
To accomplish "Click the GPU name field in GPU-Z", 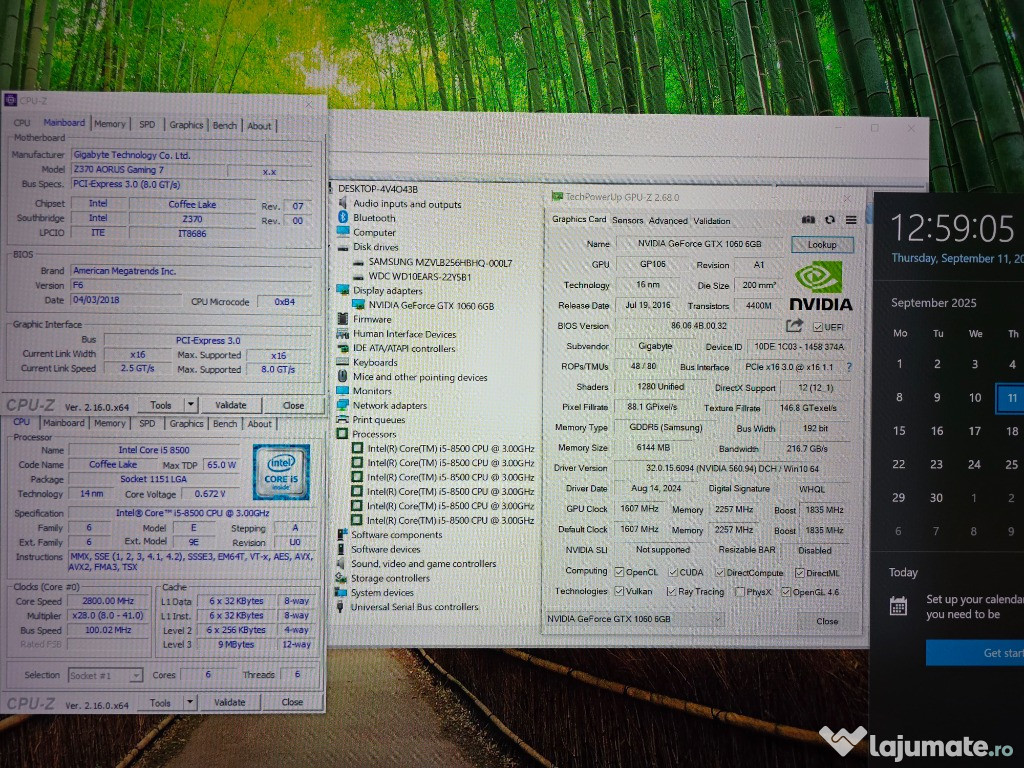I will tap(699, 244).
